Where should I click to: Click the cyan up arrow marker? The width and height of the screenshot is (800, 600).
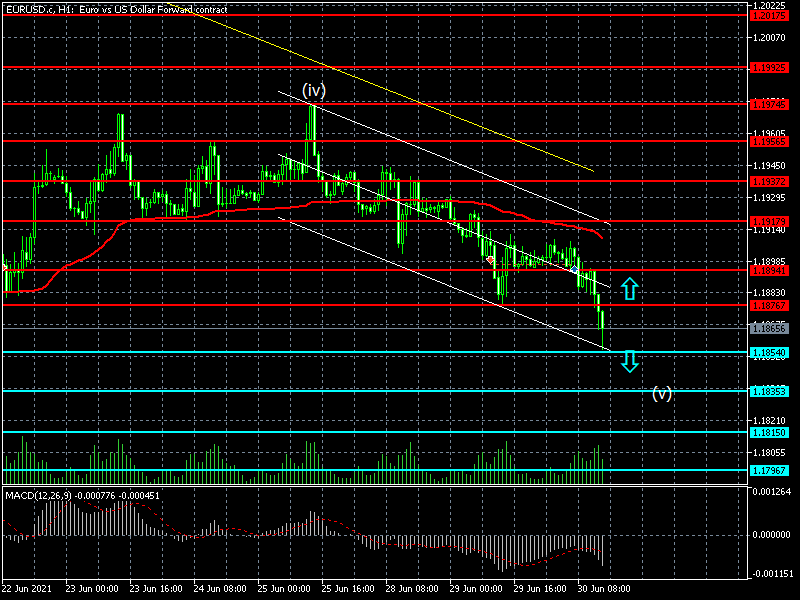tap(629, 289)
